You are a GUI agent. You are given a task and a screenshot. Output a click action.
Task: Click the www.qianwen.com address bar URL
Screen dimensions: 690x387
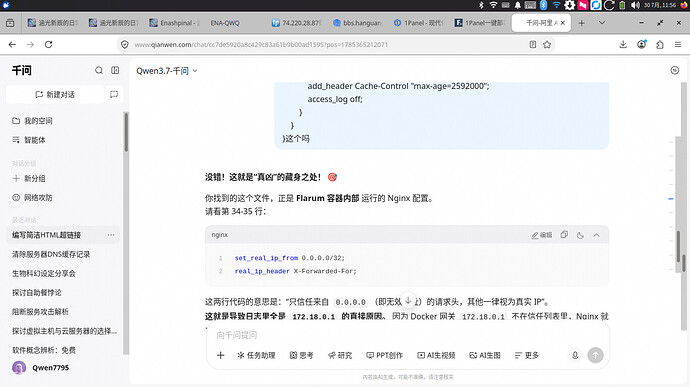point(261,44)
